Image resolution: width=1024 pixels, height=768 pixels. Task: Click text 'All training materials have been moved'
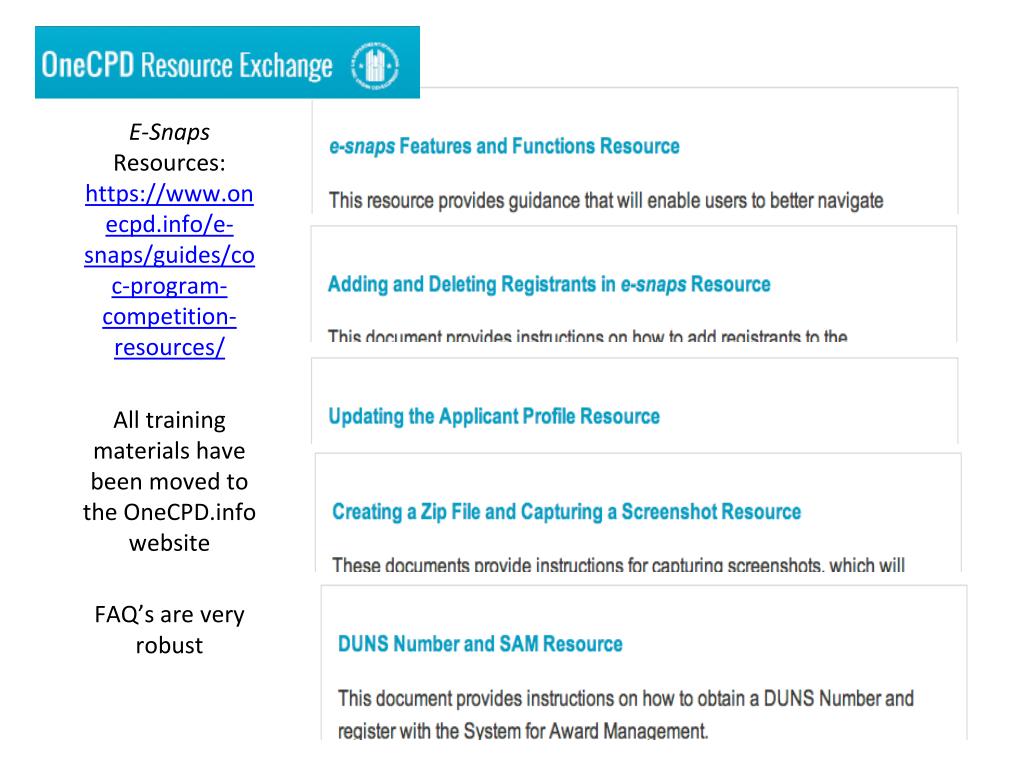point(169,451)
